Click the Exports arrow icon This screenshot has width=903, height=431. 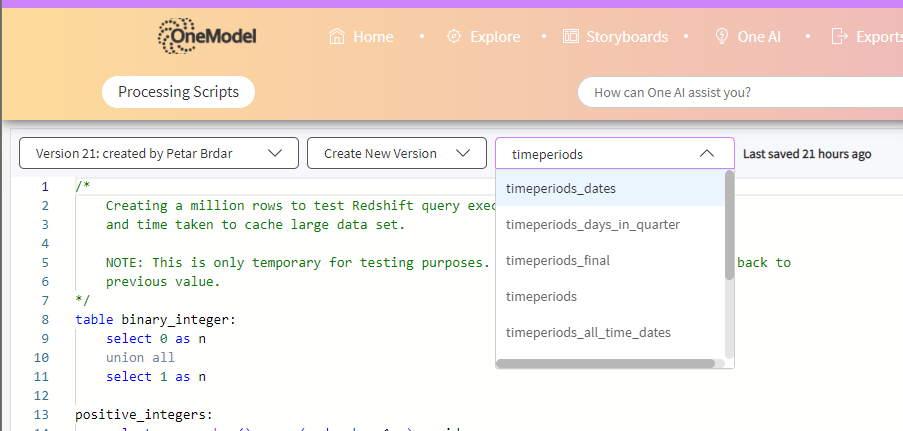click(839, 37)
